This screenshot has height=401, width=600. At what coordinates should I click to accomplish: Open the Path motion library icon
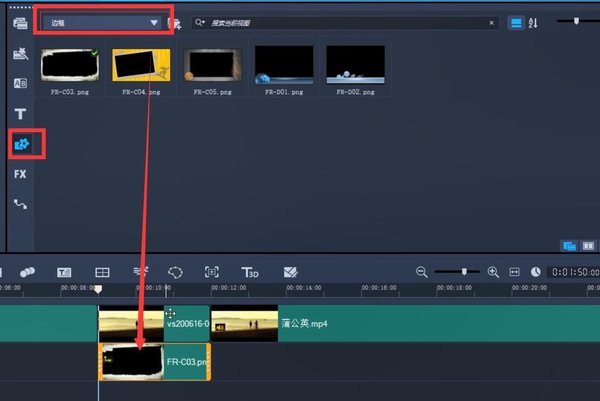click(20, 204)
